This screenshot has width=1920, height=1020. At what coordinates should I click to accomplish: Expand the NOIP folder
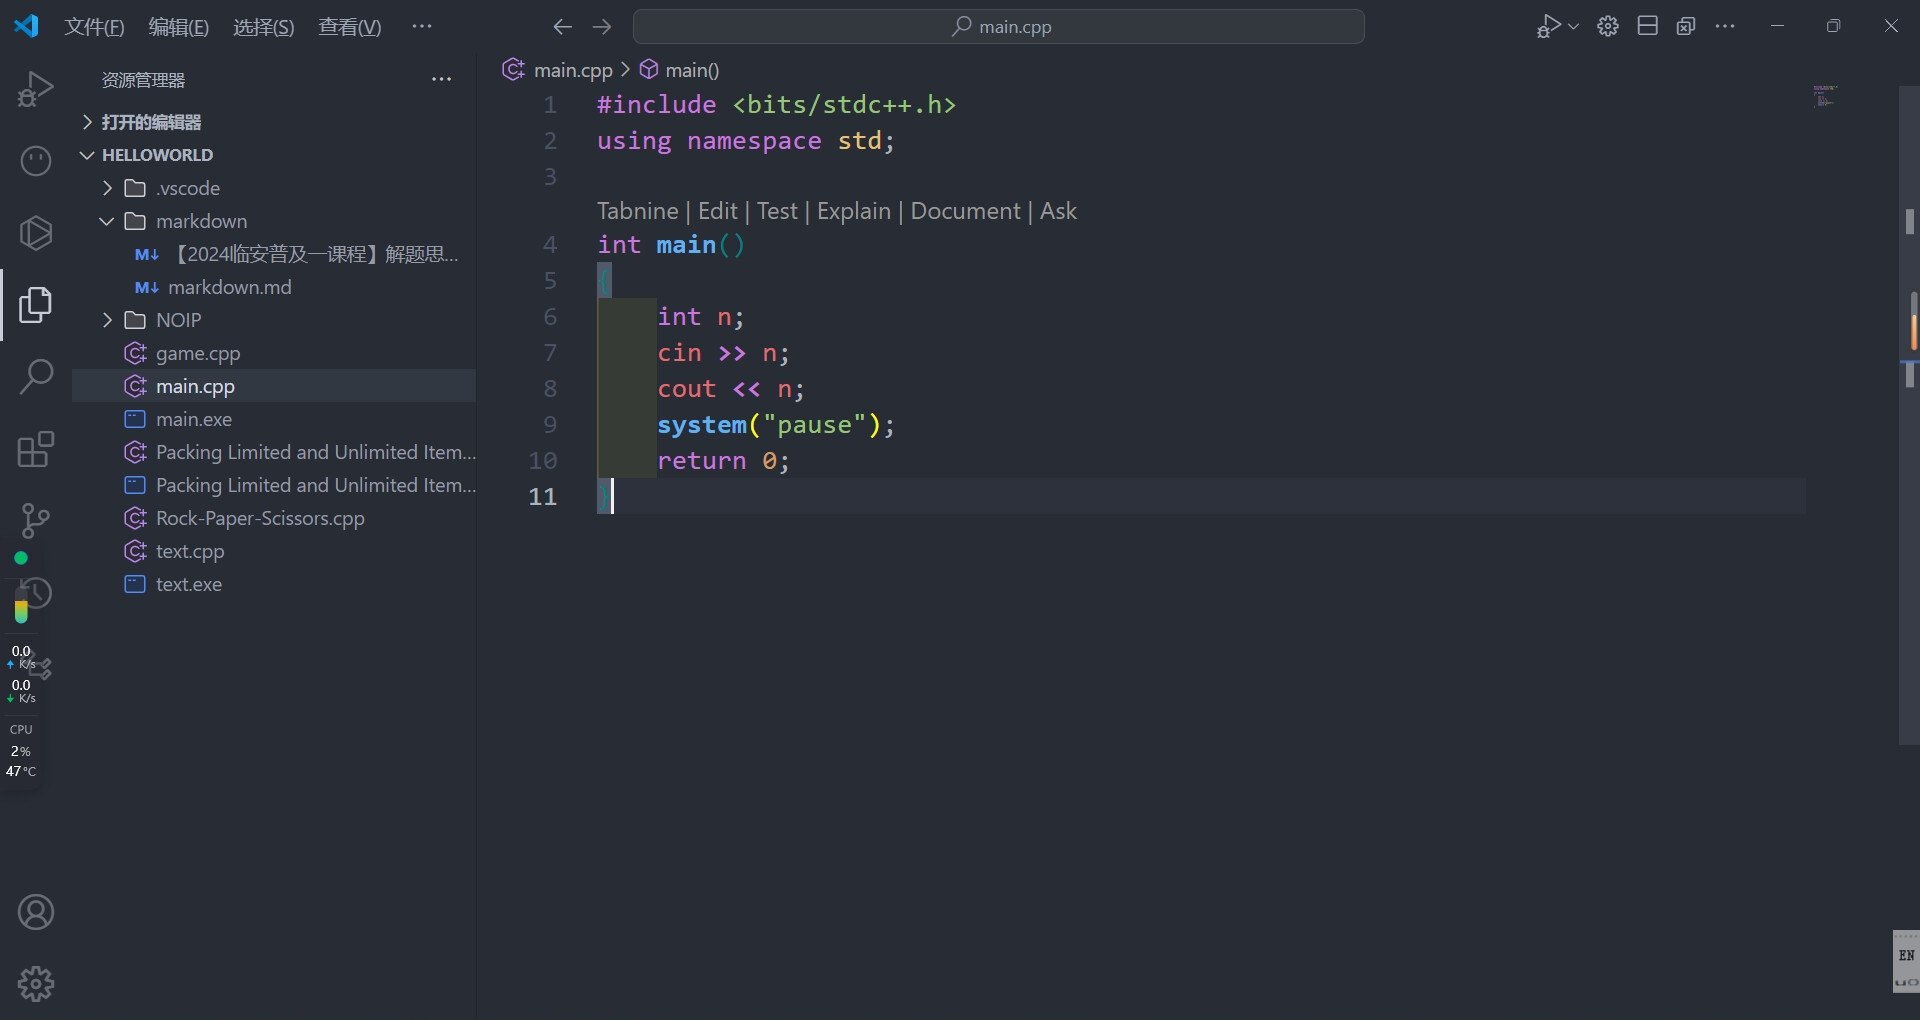[x=178, y=320]
